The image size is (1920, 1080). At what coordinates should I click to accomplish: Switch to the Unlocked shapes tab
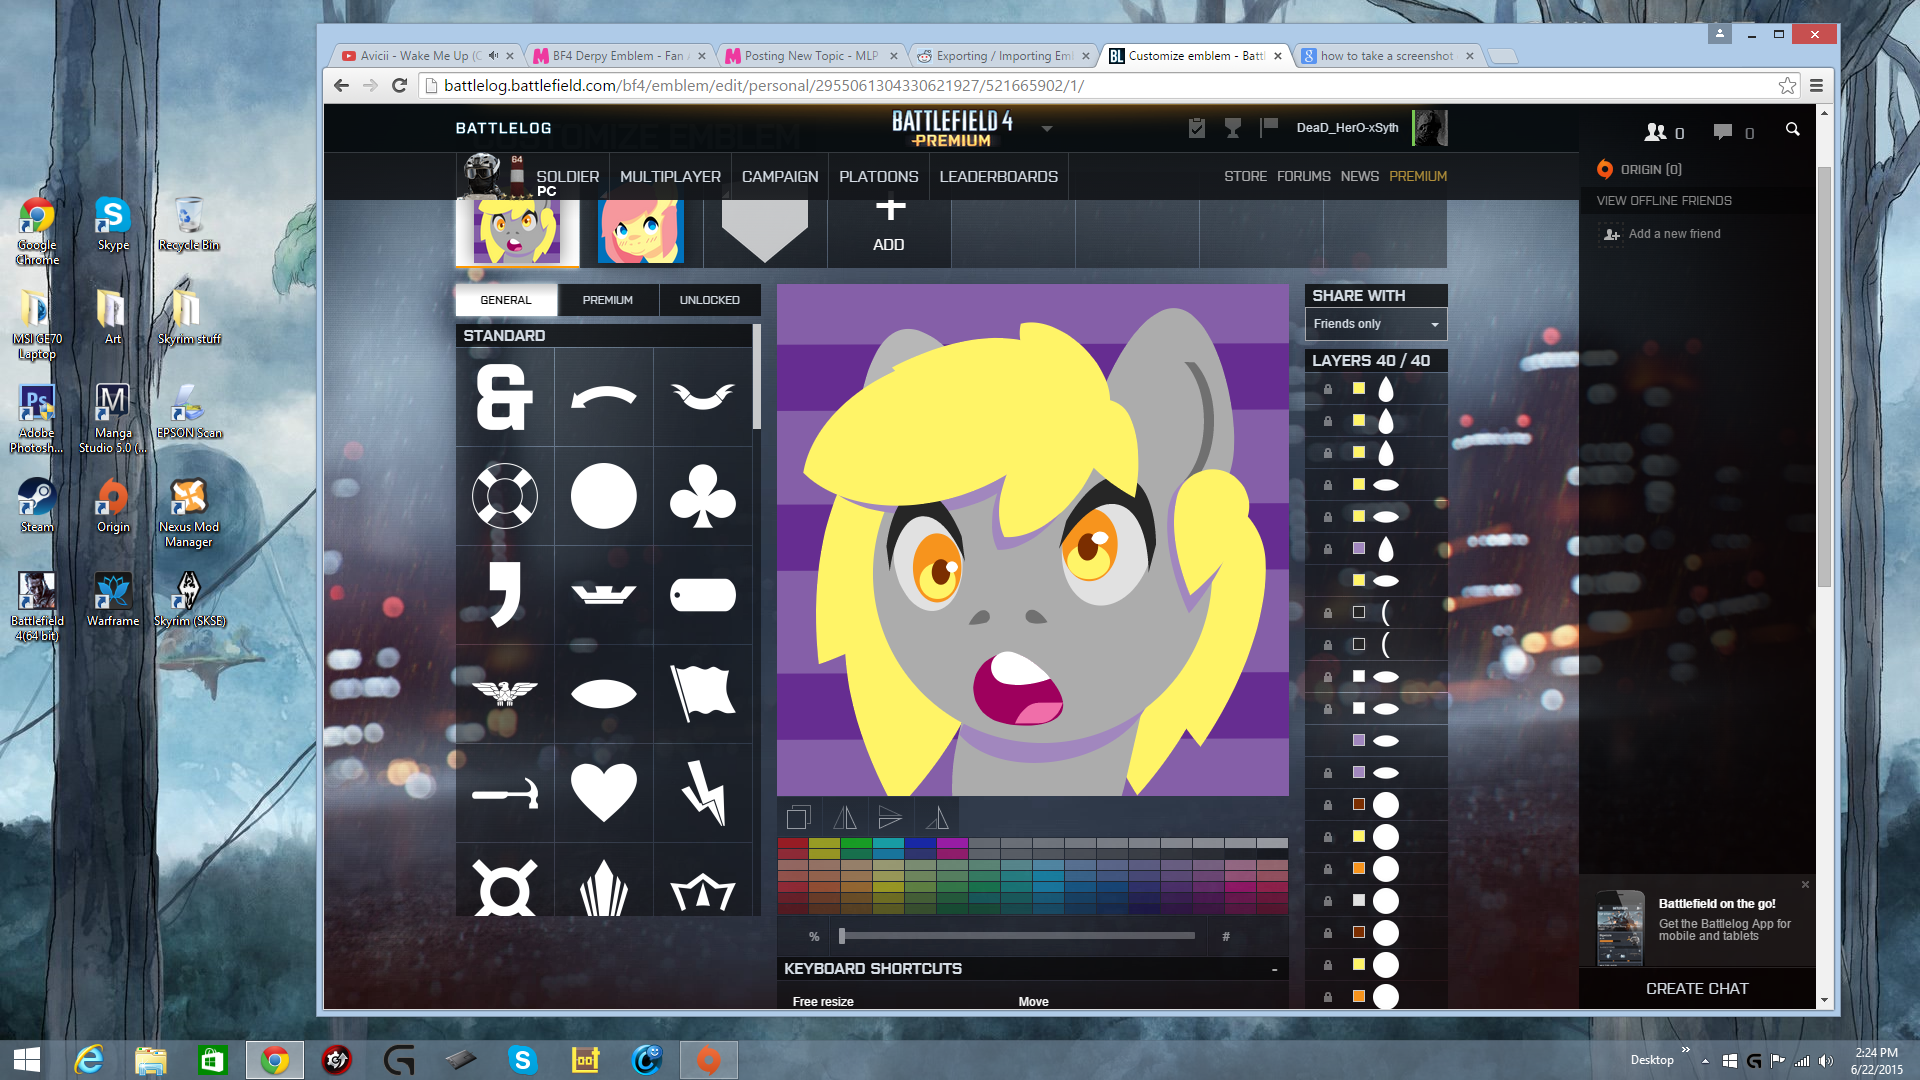[710, 300]
